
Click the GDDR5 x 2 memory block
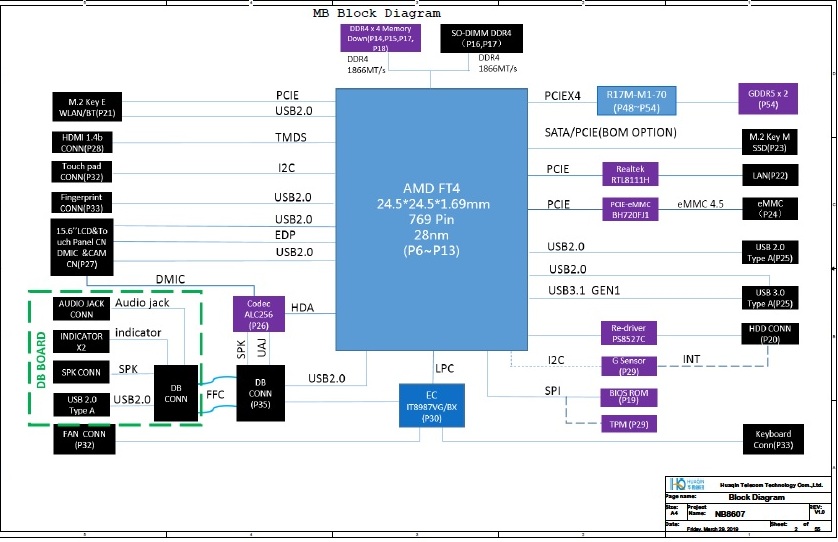click(769, 100)
